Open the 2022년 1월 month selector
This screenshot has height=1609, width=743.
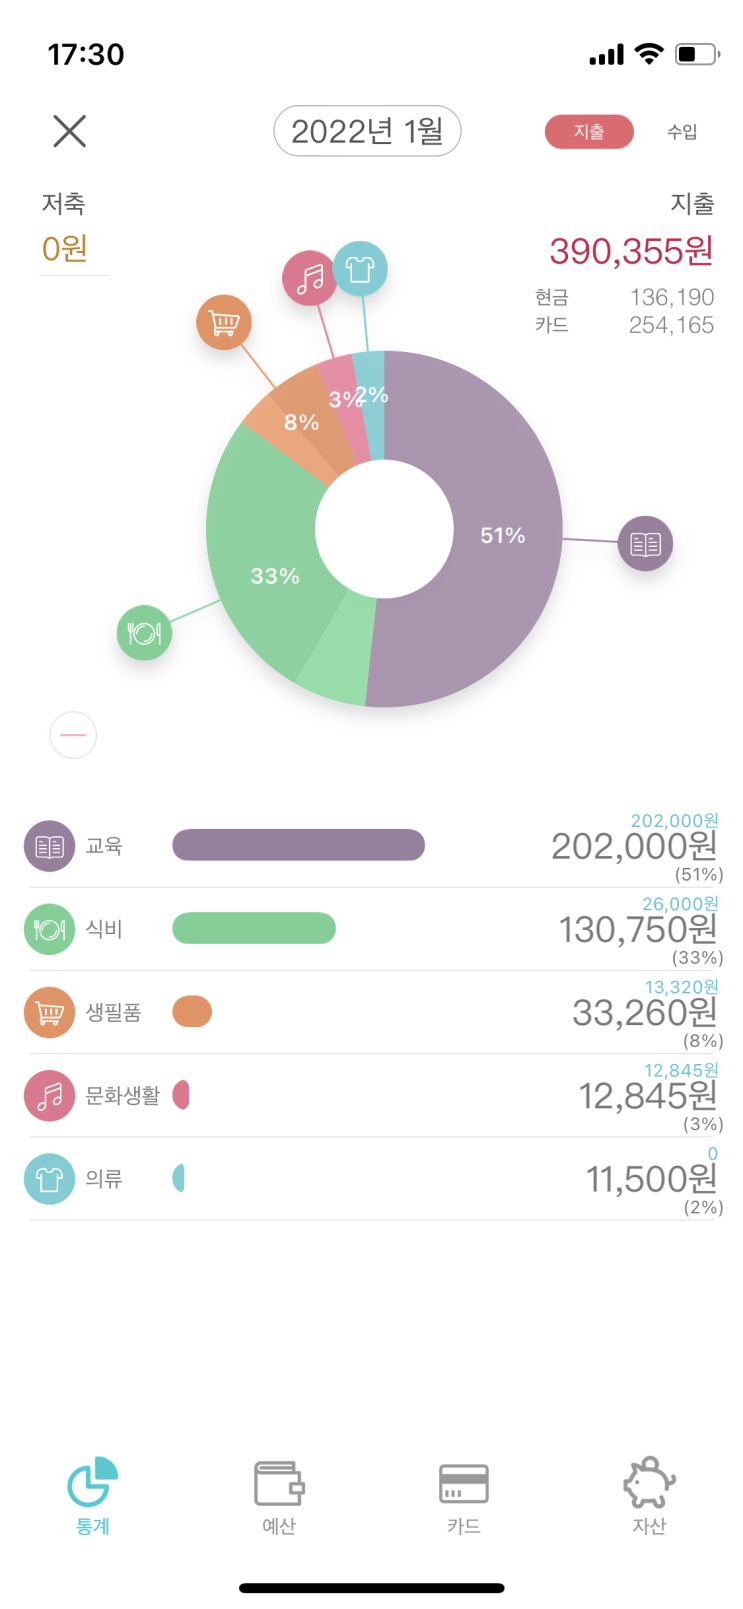[x=367, y=131]
